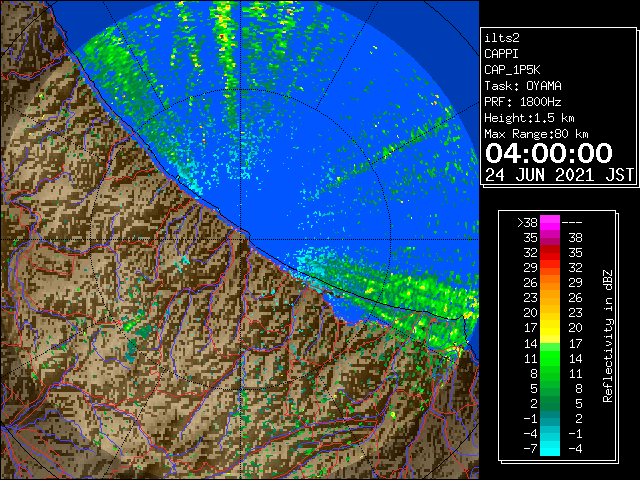Image resolution: width=640 pixels, height=480 pixels.
Task: Click the 'Max Range:80 km' line
Action: 536,134
